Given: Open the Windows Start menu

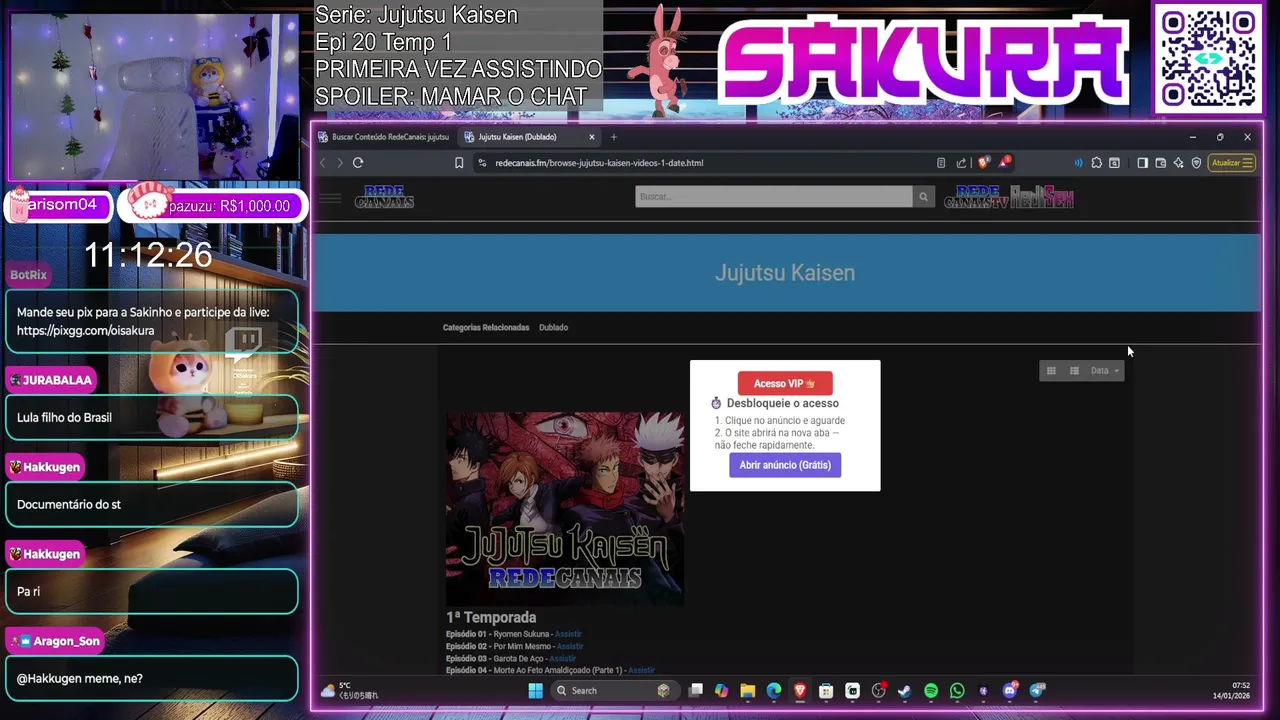Looking at the screenshot, I should coord(535,691).
